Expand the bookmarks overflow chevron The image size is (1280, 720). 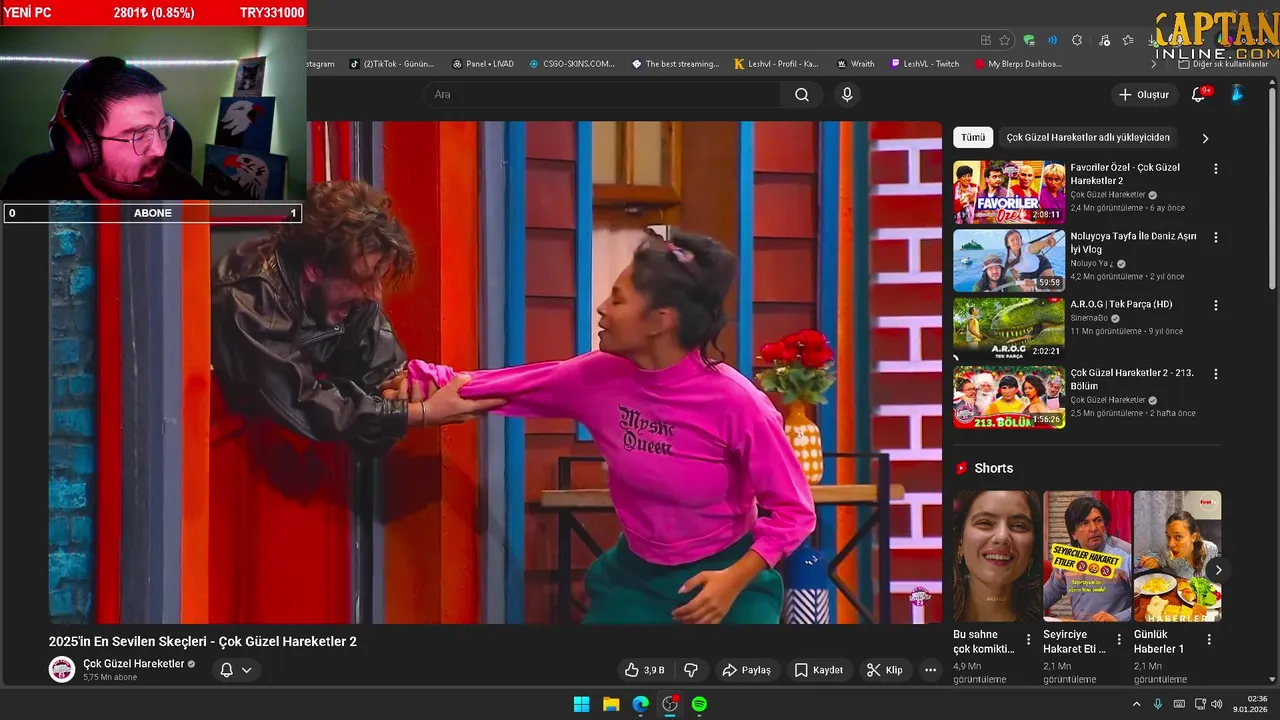click(x=1153, y=64)
